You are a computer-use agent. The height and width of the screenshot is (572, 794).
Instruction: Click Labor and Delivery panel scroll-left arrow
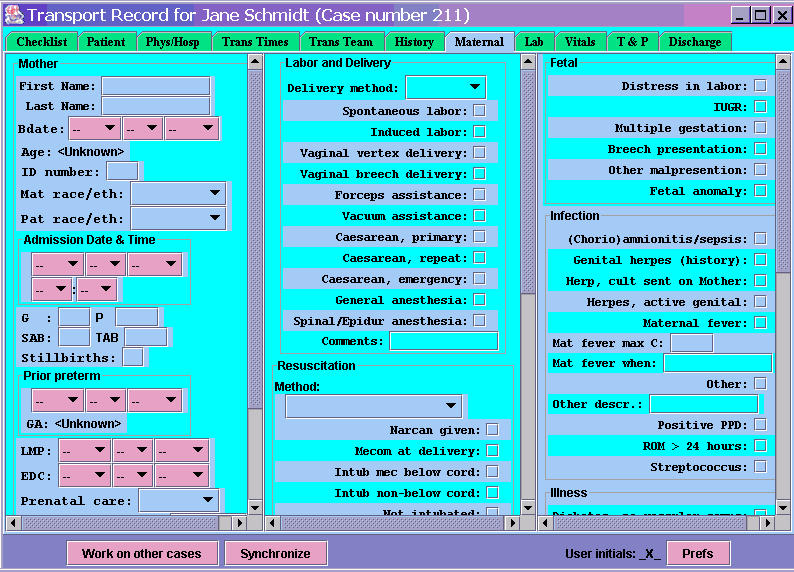click(272, 522)
